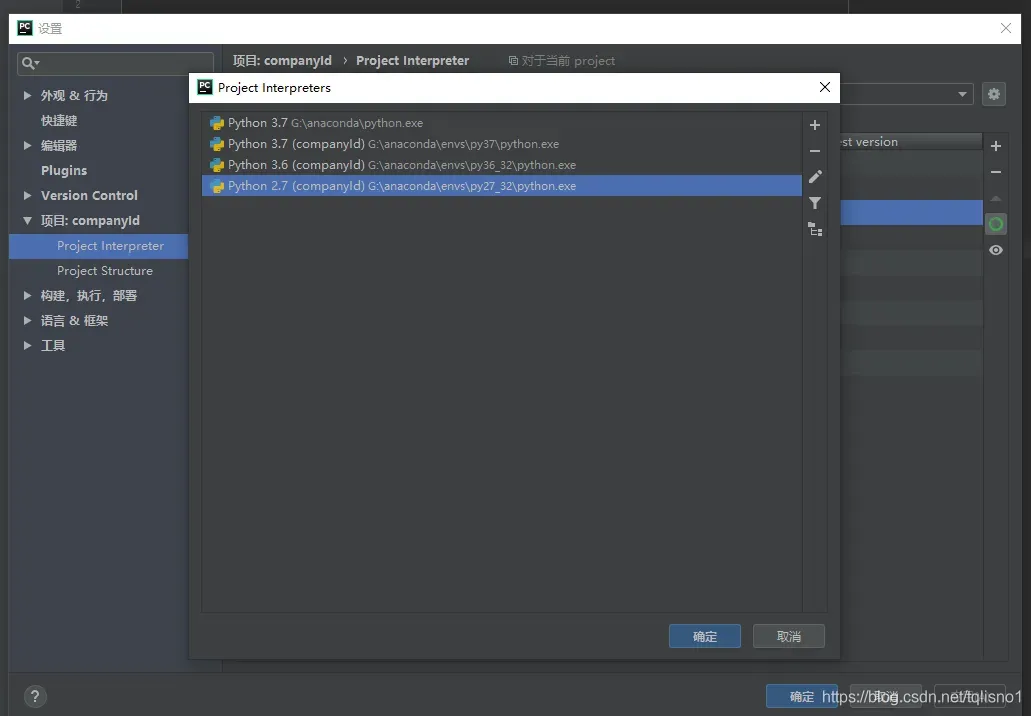Expand the 工具 settings group

coord(27,345)
